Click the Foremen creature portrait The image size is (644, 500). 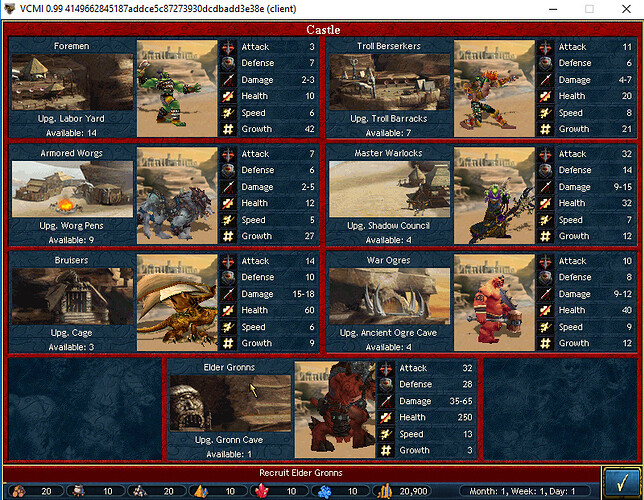pyautogui.click(x=177, y=88)
